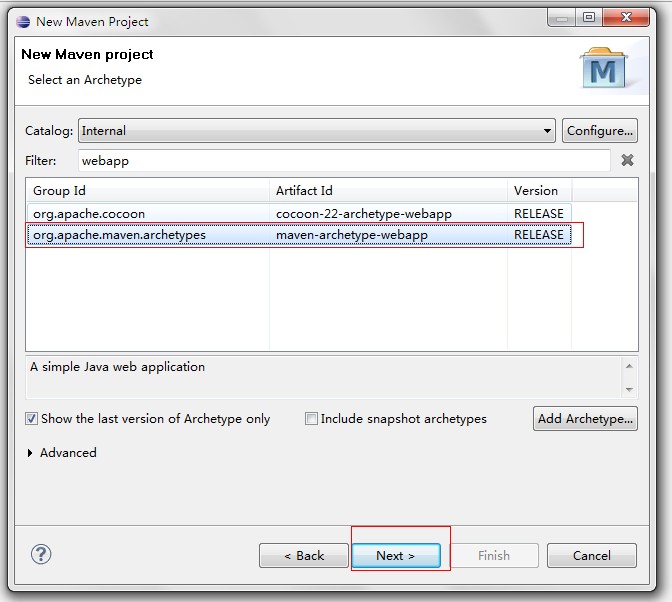Viewport: 672px width, 602px height.
Task: Sort by the Group Id column header
Action: (148, 191)
